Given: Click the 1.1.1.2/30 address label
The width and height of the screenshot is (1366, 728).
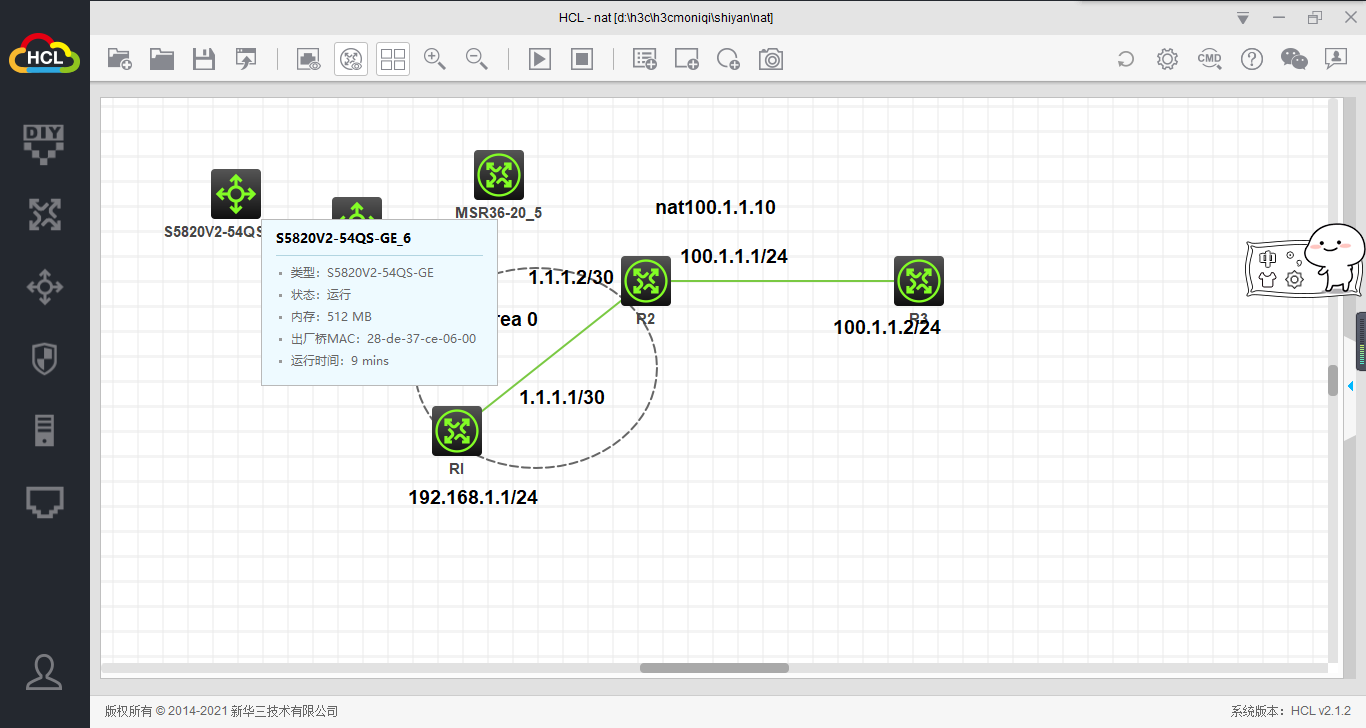Looking at the screenshot, I should coord(571,277).
